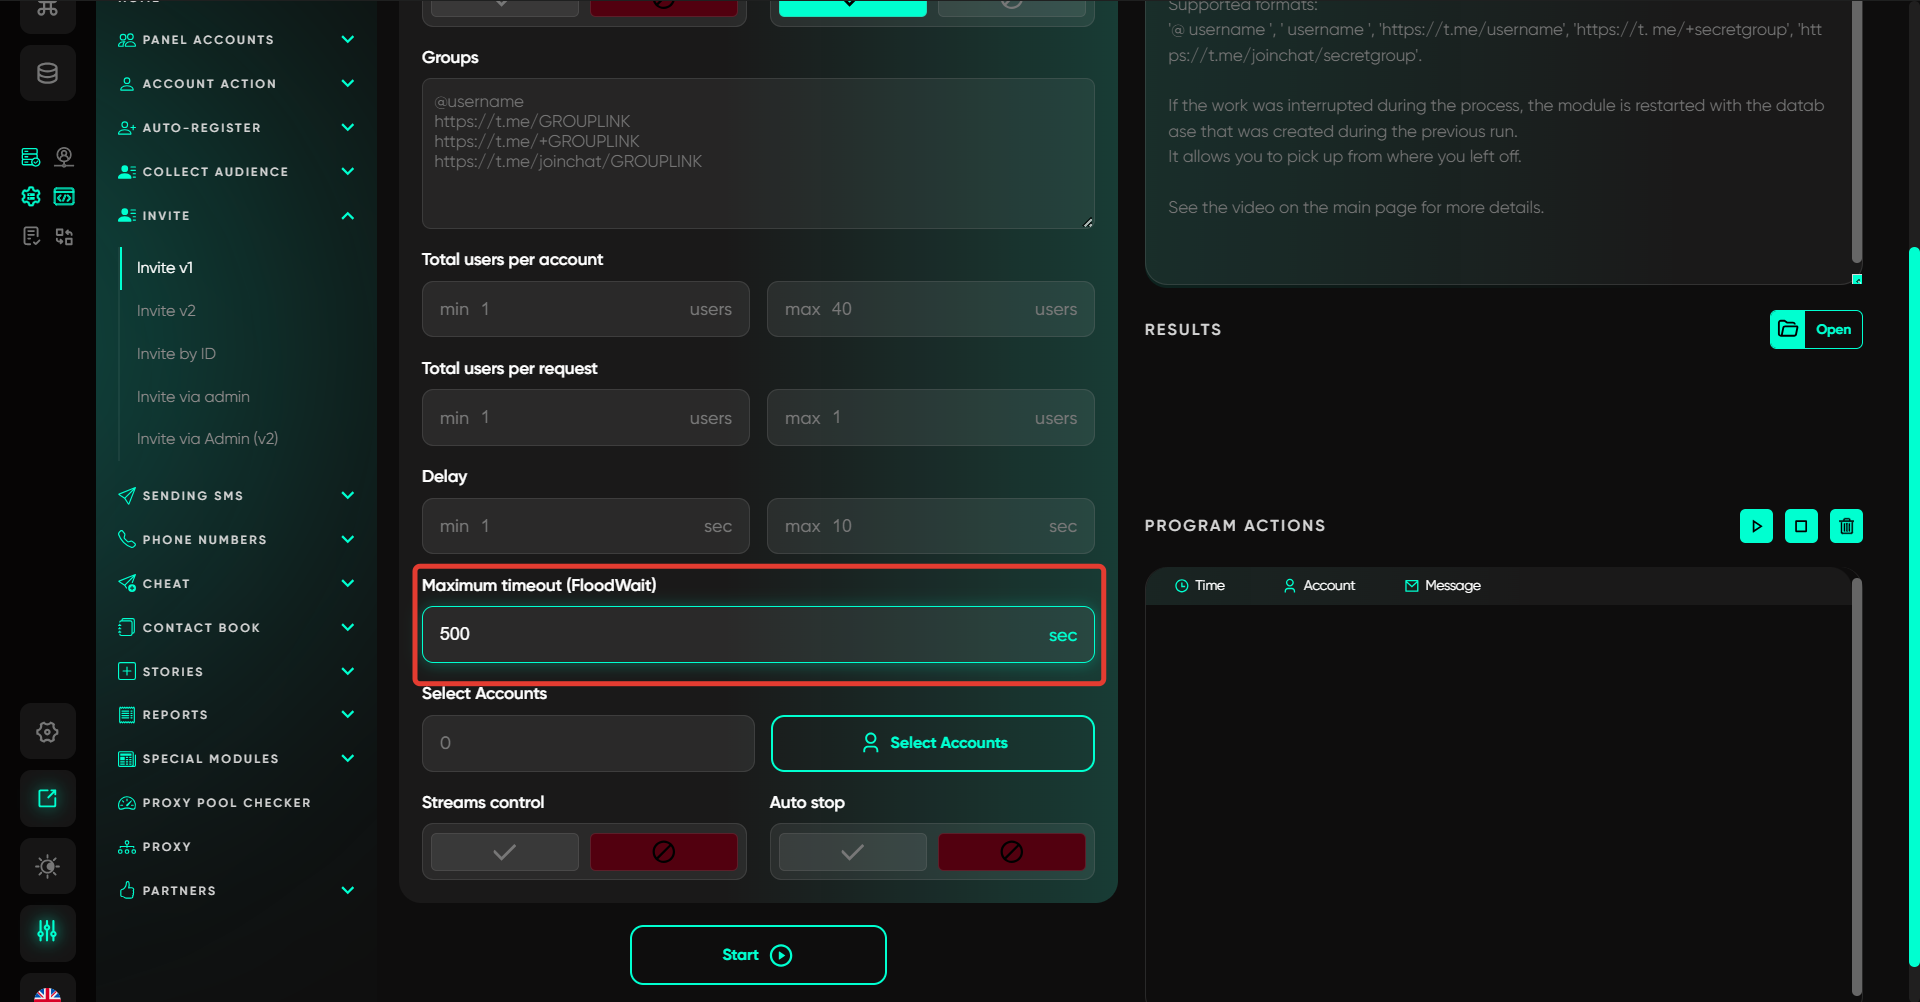The width and height of the screenshot is (1920, 1002).
Task: Click the database icon in left rail
Action: pyautogui.click(x=47, y=73)
